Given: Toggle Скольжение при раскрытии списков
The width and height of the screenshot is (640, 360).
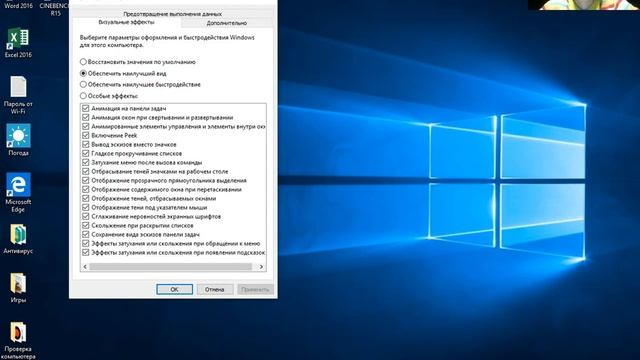Looking at the screenshot, I should [86, 225].
